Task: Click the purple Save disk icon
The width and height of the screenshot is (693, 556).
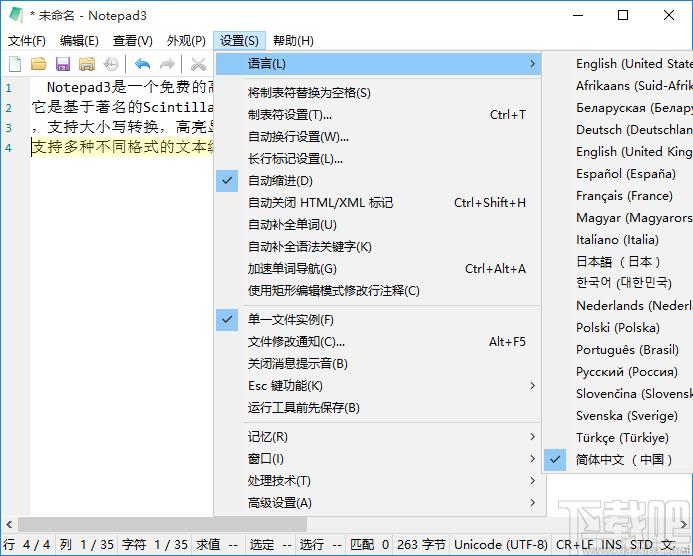Action: (x=63, y=65)
